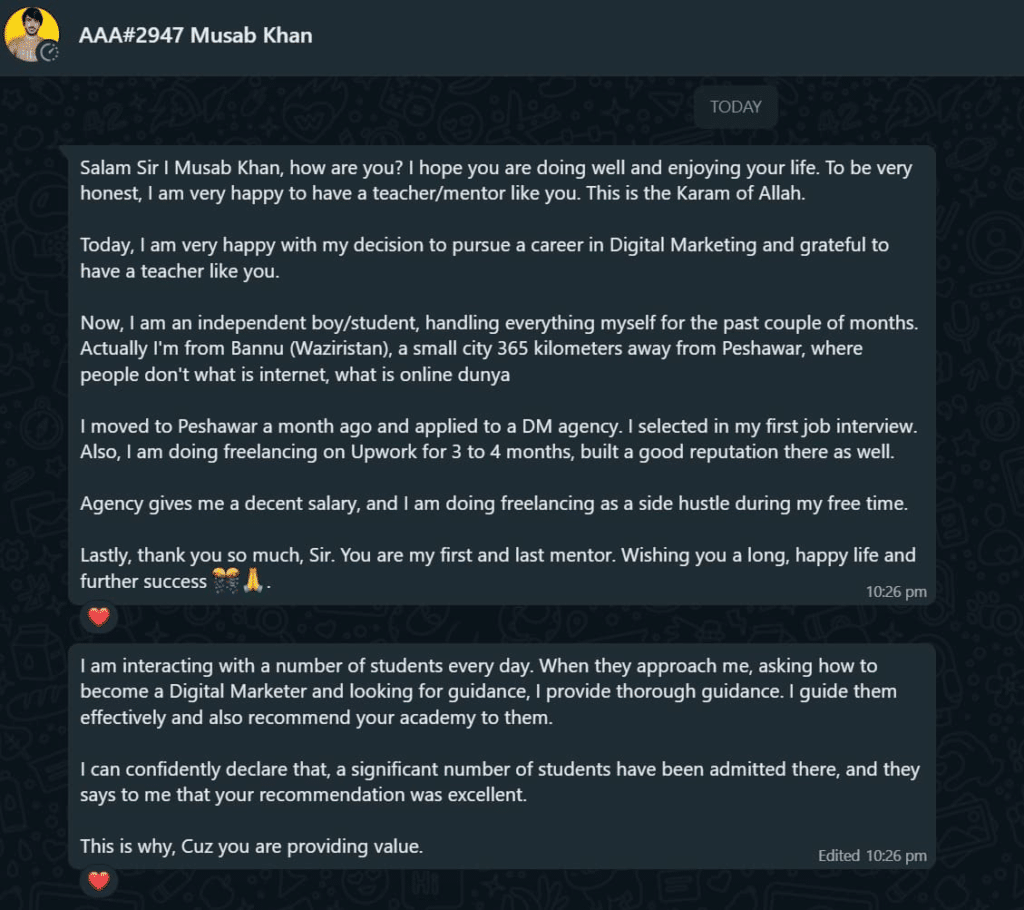
Task: Click the 'I moved to Peshawar' paragraph
Action: 498,439
